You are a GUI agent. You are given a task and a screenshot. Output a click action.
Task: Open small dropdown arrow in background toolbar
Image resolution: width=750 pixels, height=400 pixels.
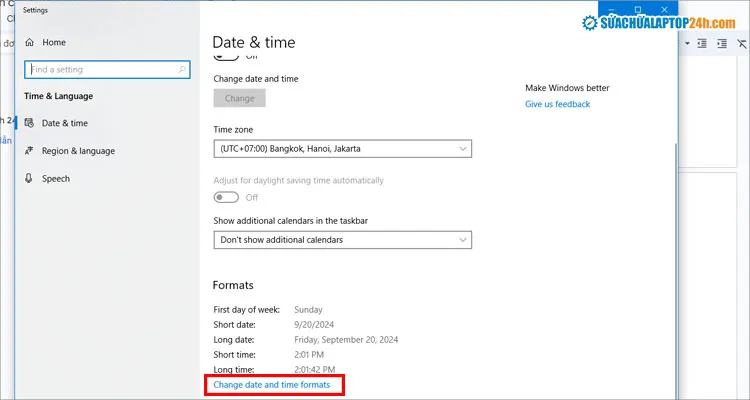click(x=688, y=44)
